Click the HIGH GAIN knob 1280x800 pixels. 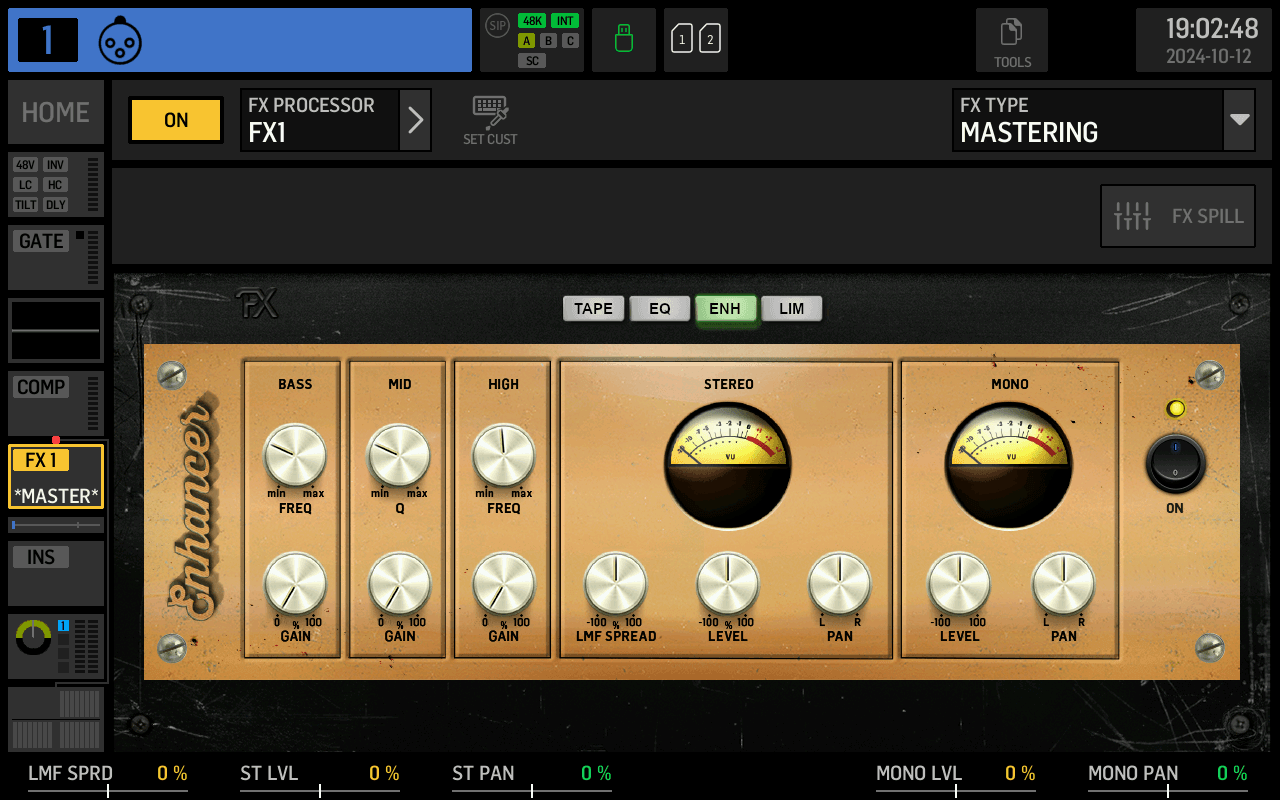pos(504,584)
